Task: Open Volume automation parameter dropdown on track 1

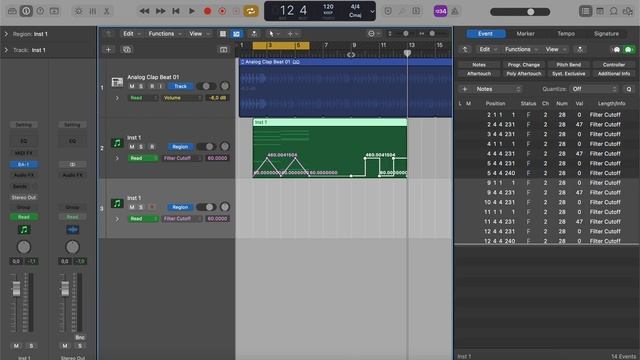Action: [182, 98]
